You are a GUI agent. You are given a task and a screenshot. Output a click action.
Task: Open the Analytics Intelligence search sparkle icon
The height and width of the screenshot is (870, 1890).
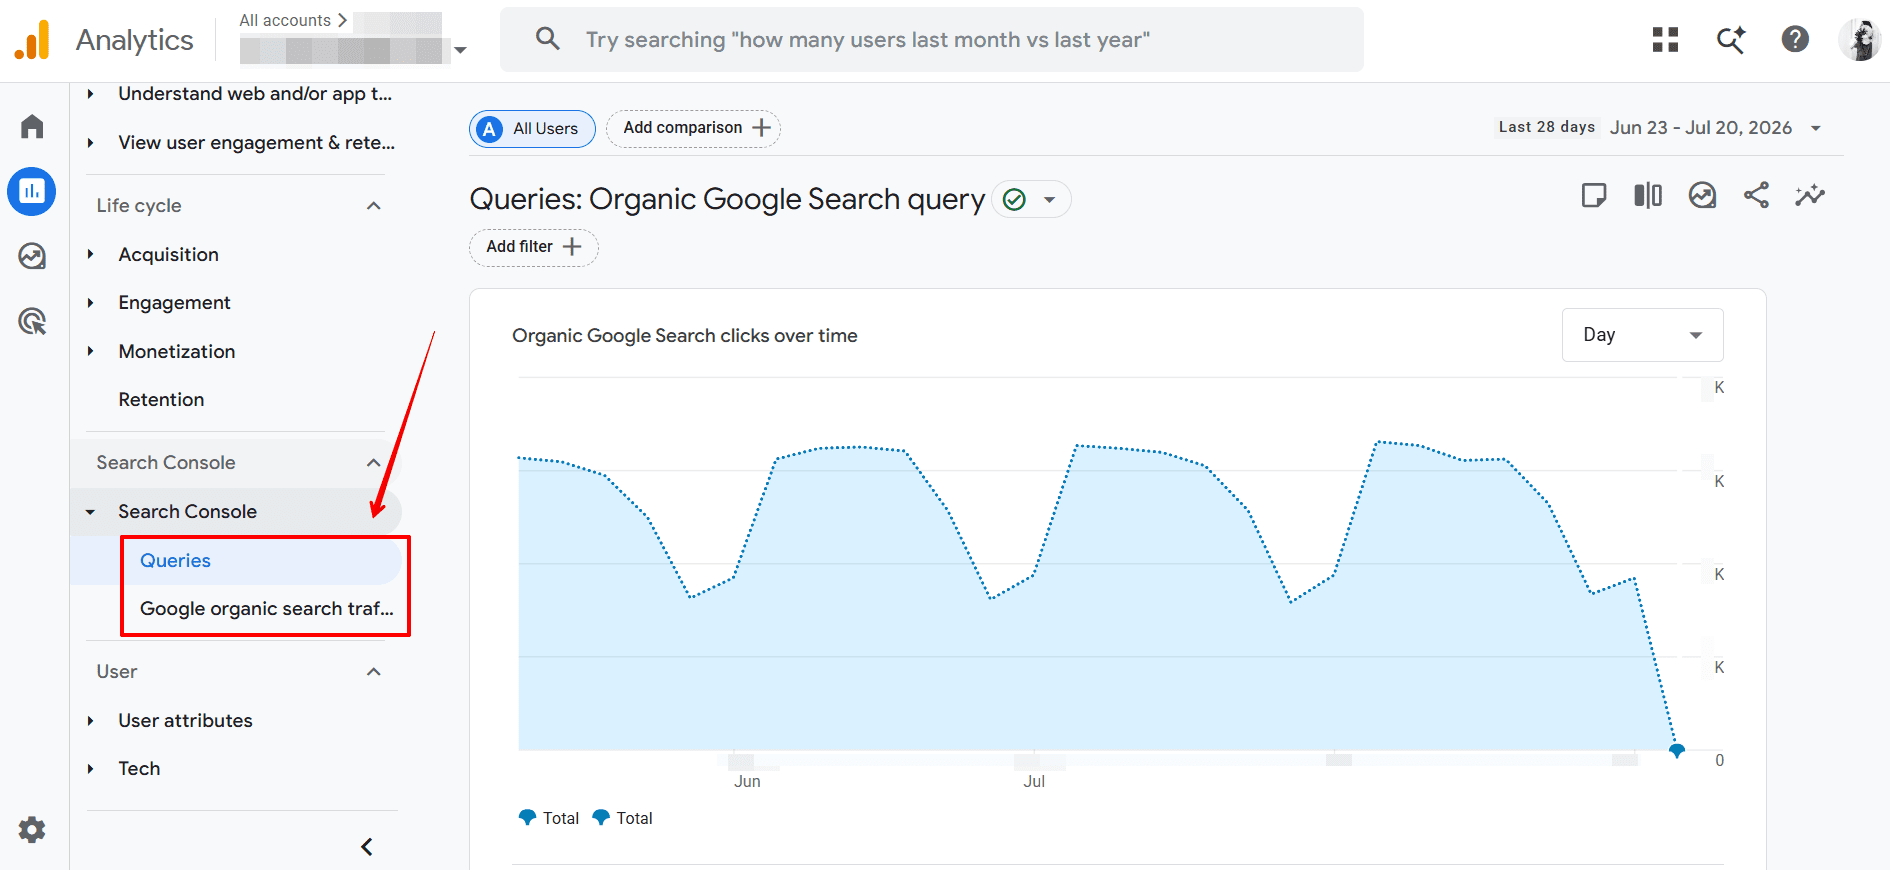[x=1731, y=39]
